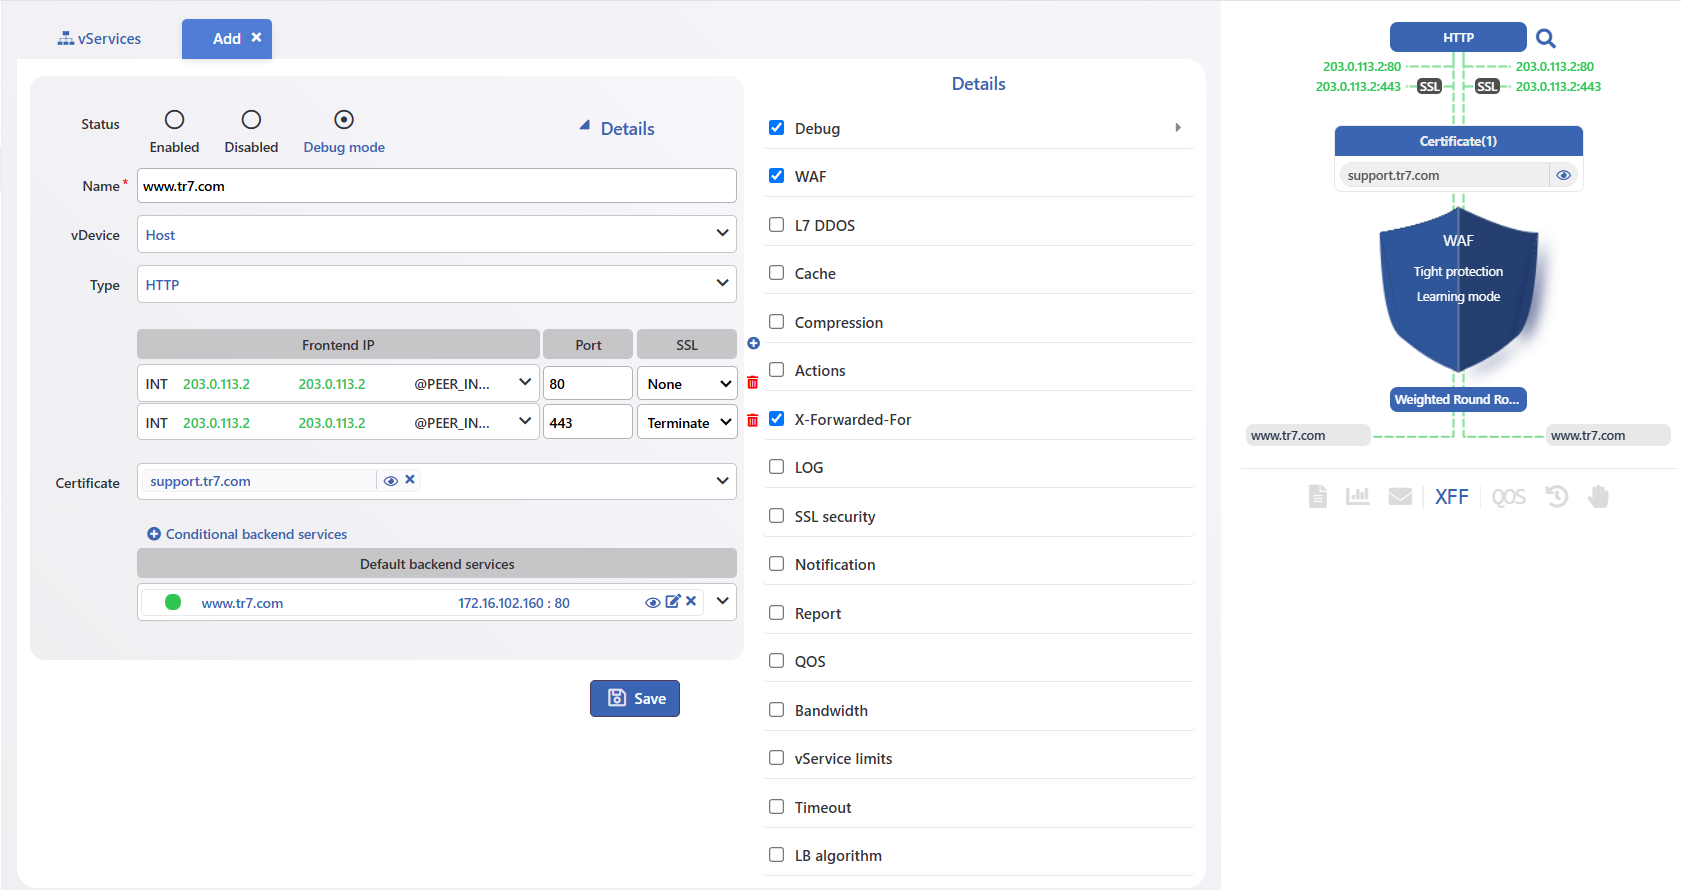Viewport: 1681px width, 890px height.
Task: Enable the L7 DDOS checkbox
Action: (x=776, y=224)
